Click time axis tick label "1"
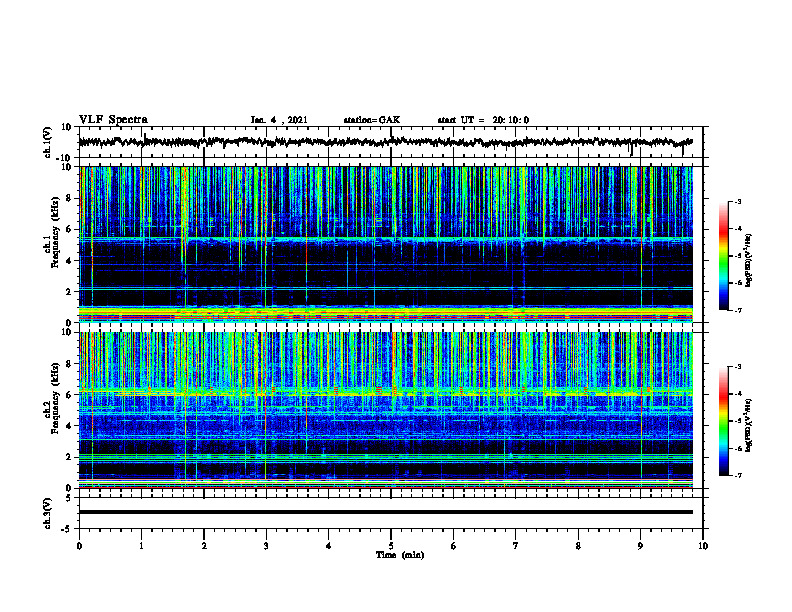Screen dimensions: 792x612 click(141, 546)
